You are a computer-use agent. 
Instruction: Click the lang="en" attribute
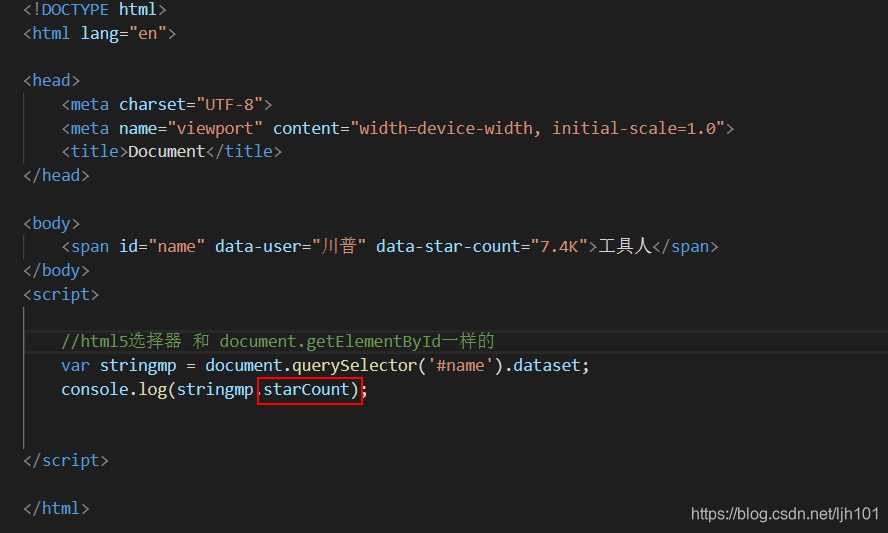tap(123, 34)
